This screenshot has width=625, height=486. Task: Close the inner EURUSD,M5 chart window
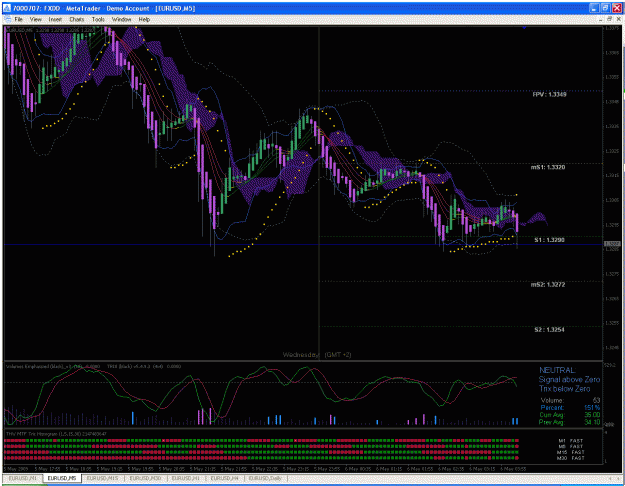click(618, 19)
